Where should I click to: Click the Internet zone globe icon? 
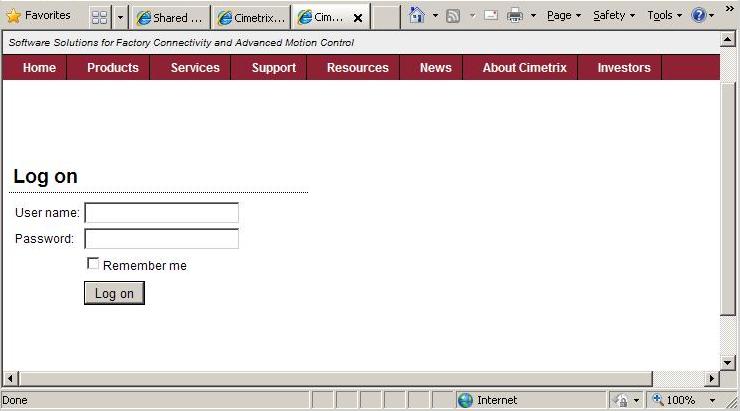[x=465, y=400]
